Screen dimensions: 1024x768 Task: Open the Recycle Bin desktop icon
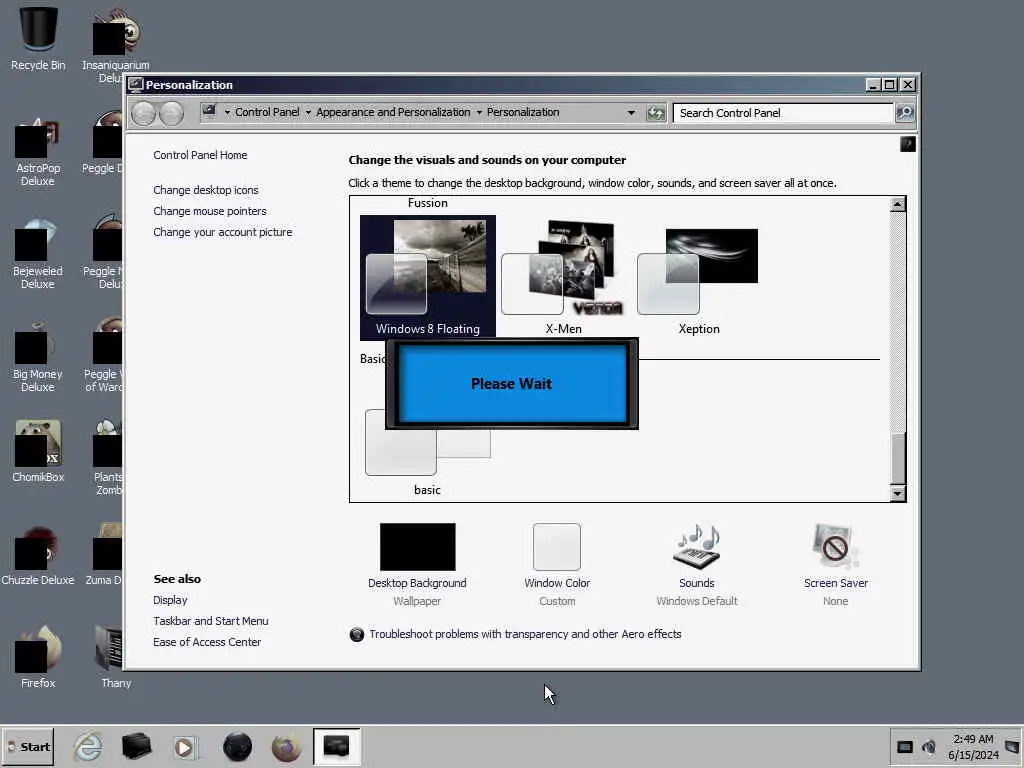(38, 38)
